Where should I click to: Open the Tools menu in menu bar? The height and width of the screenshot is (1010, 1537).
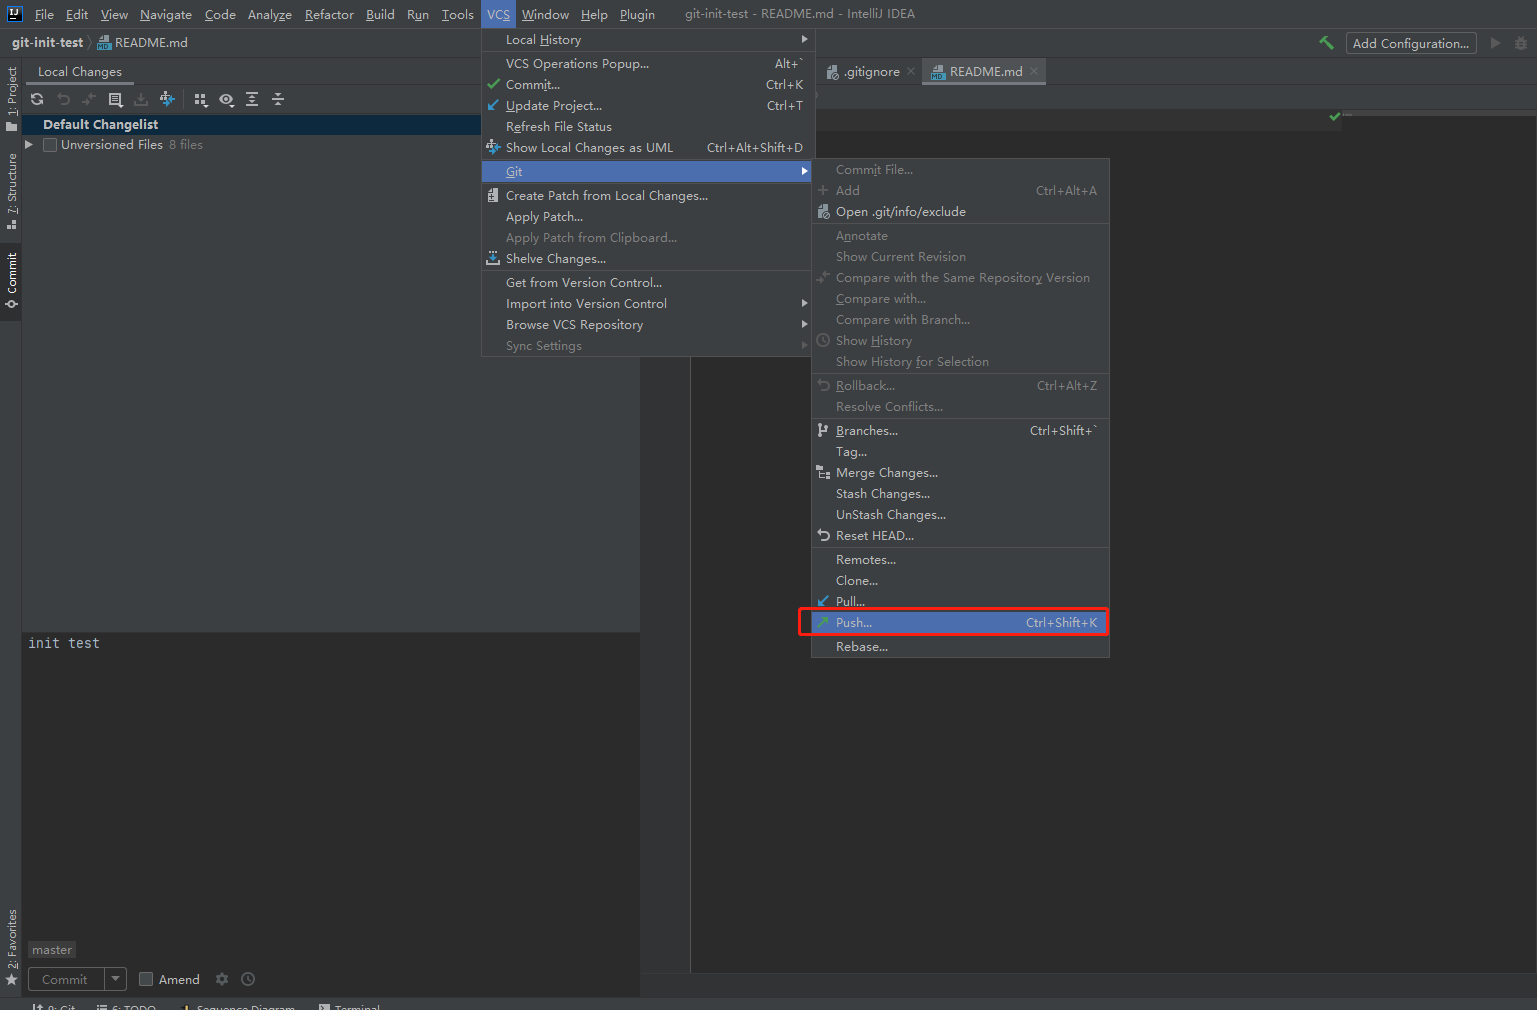tap(458, 14)
